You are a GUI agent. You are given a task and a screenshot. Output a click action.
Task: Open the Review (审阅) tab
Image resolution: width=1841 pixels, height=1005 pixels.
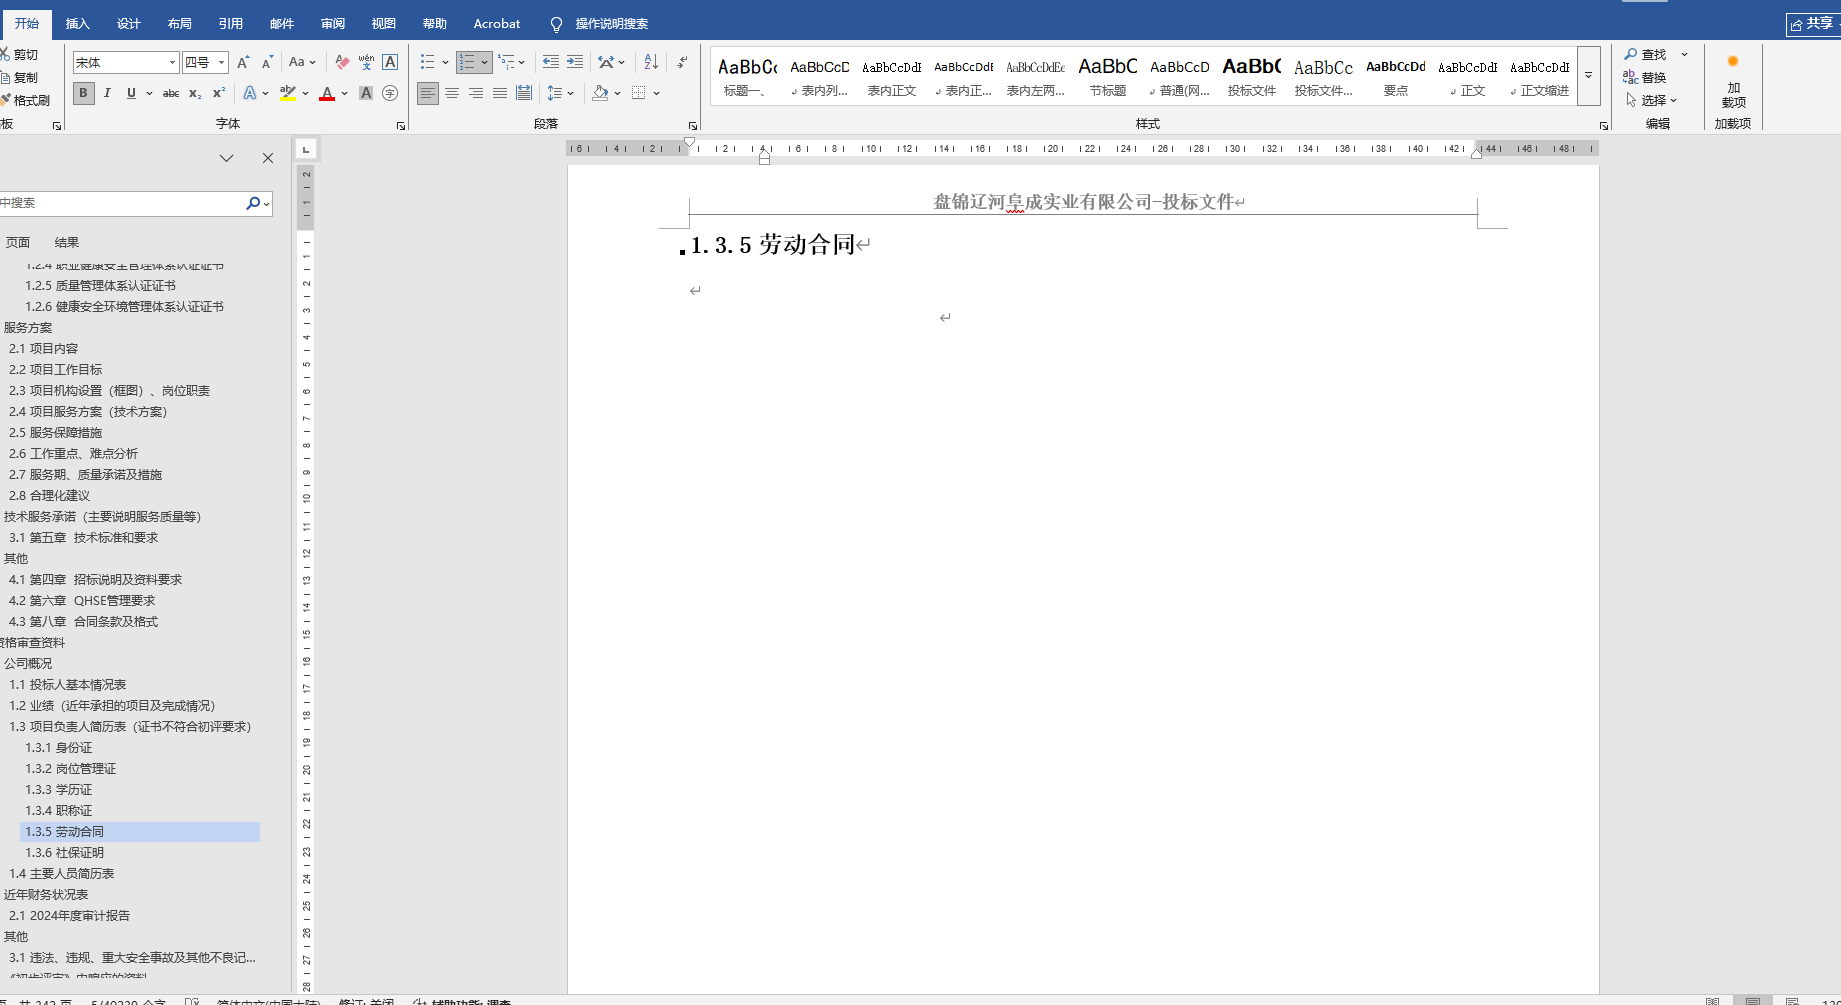pos(332,24)
